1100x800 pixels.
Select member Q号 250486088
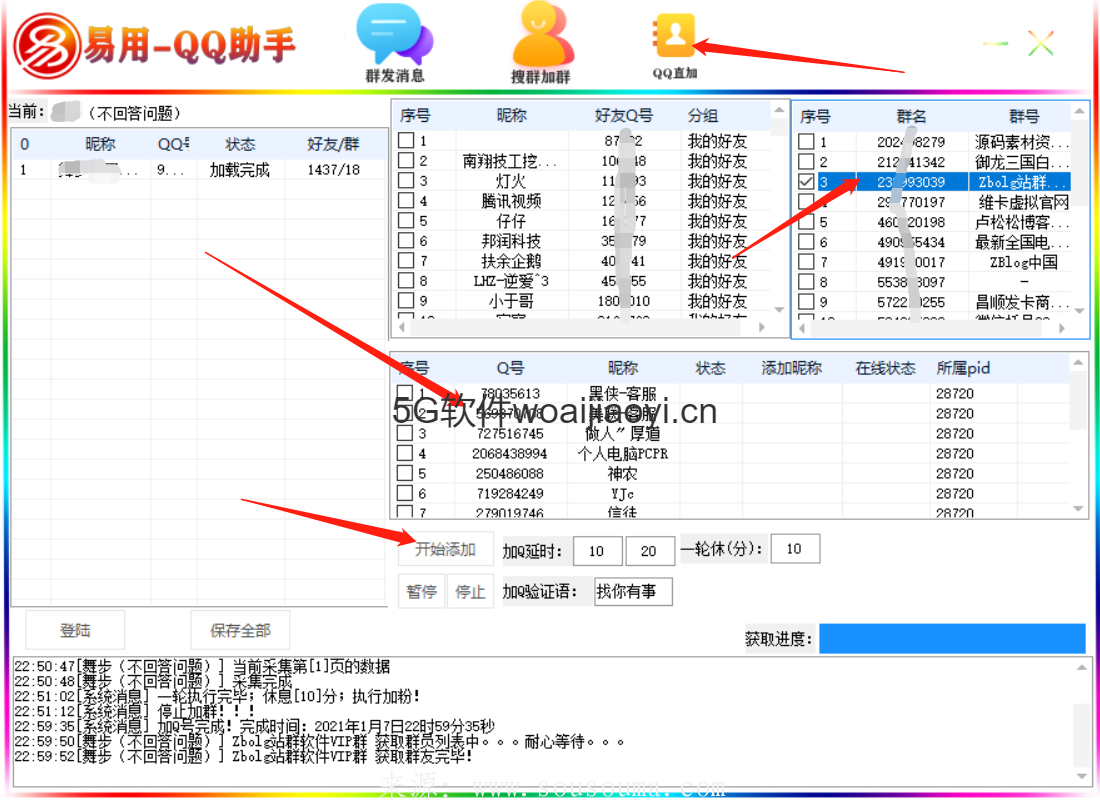pyautogui.click(x=509, y=474)
